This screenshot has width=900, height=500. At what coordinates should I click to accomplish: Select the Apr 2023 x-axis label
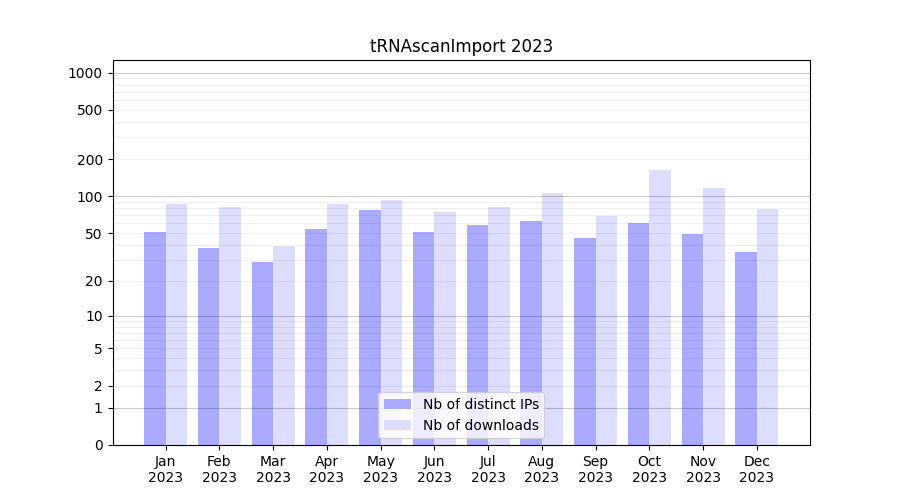(327, 469)
